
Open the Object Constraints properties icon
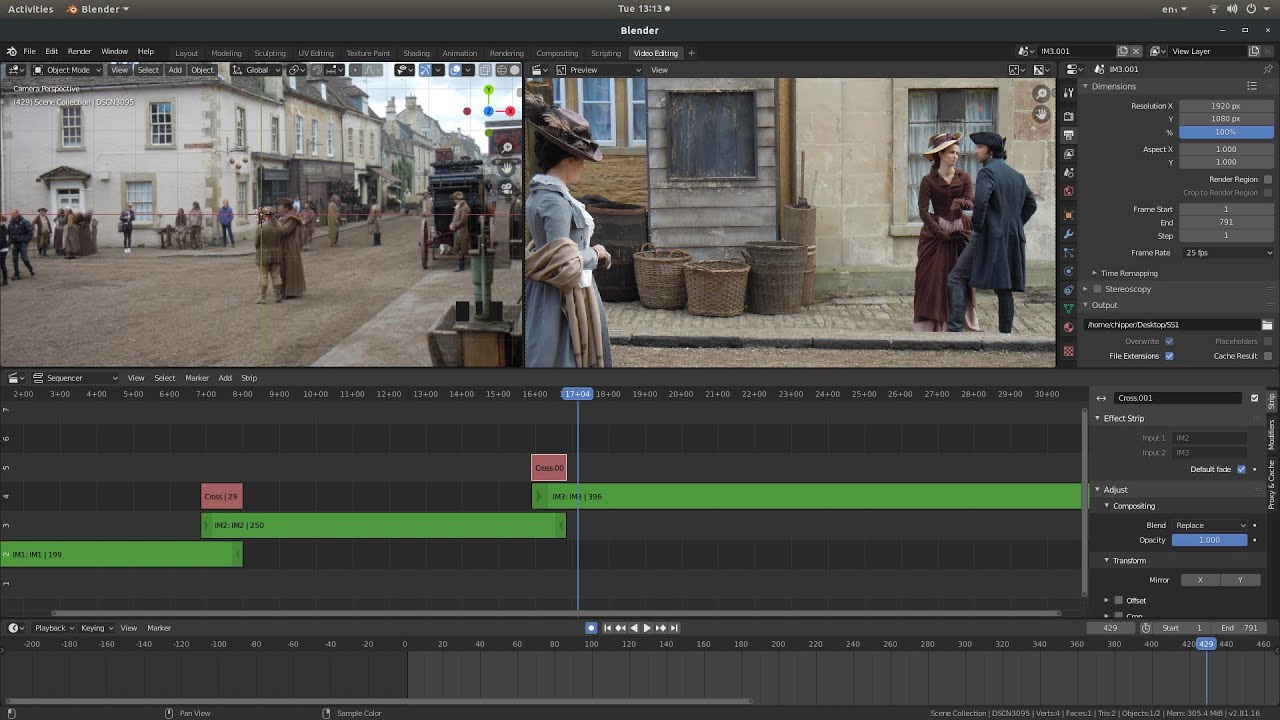(x=1069, y=290)
